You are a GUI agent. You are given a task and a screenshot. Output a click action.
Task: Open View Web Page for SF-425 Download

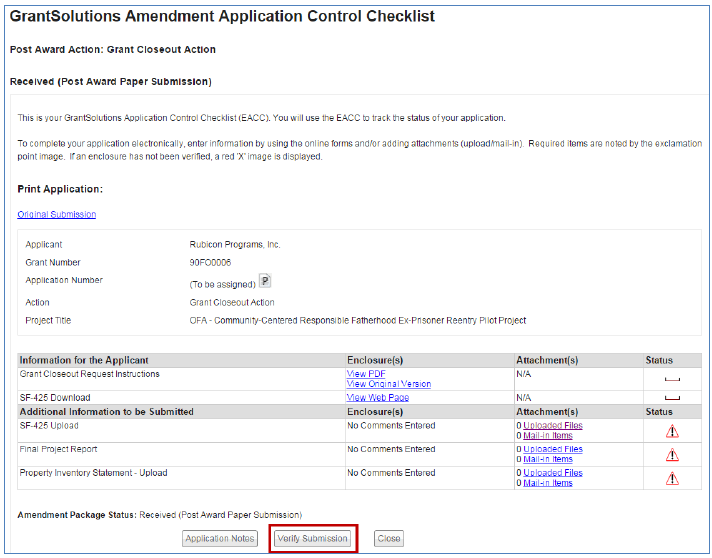coord(377,397)
